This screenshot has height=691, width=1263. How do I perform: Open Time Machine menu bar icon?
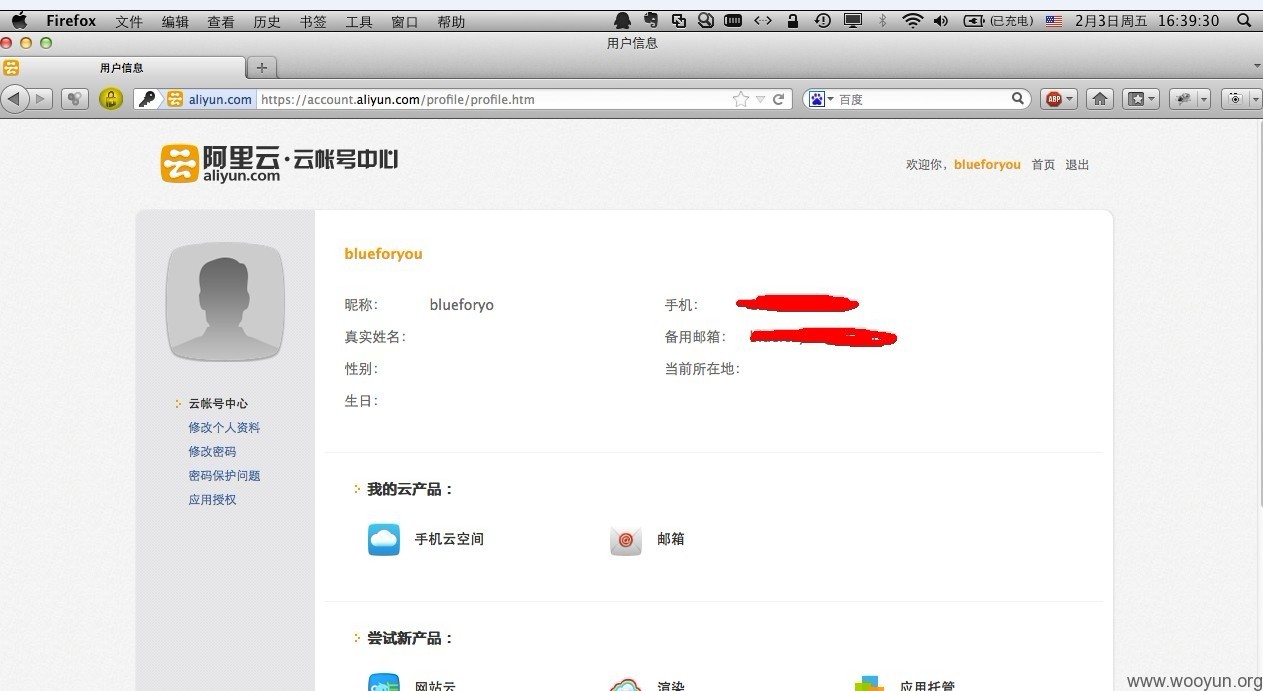(x=822, y=20)
